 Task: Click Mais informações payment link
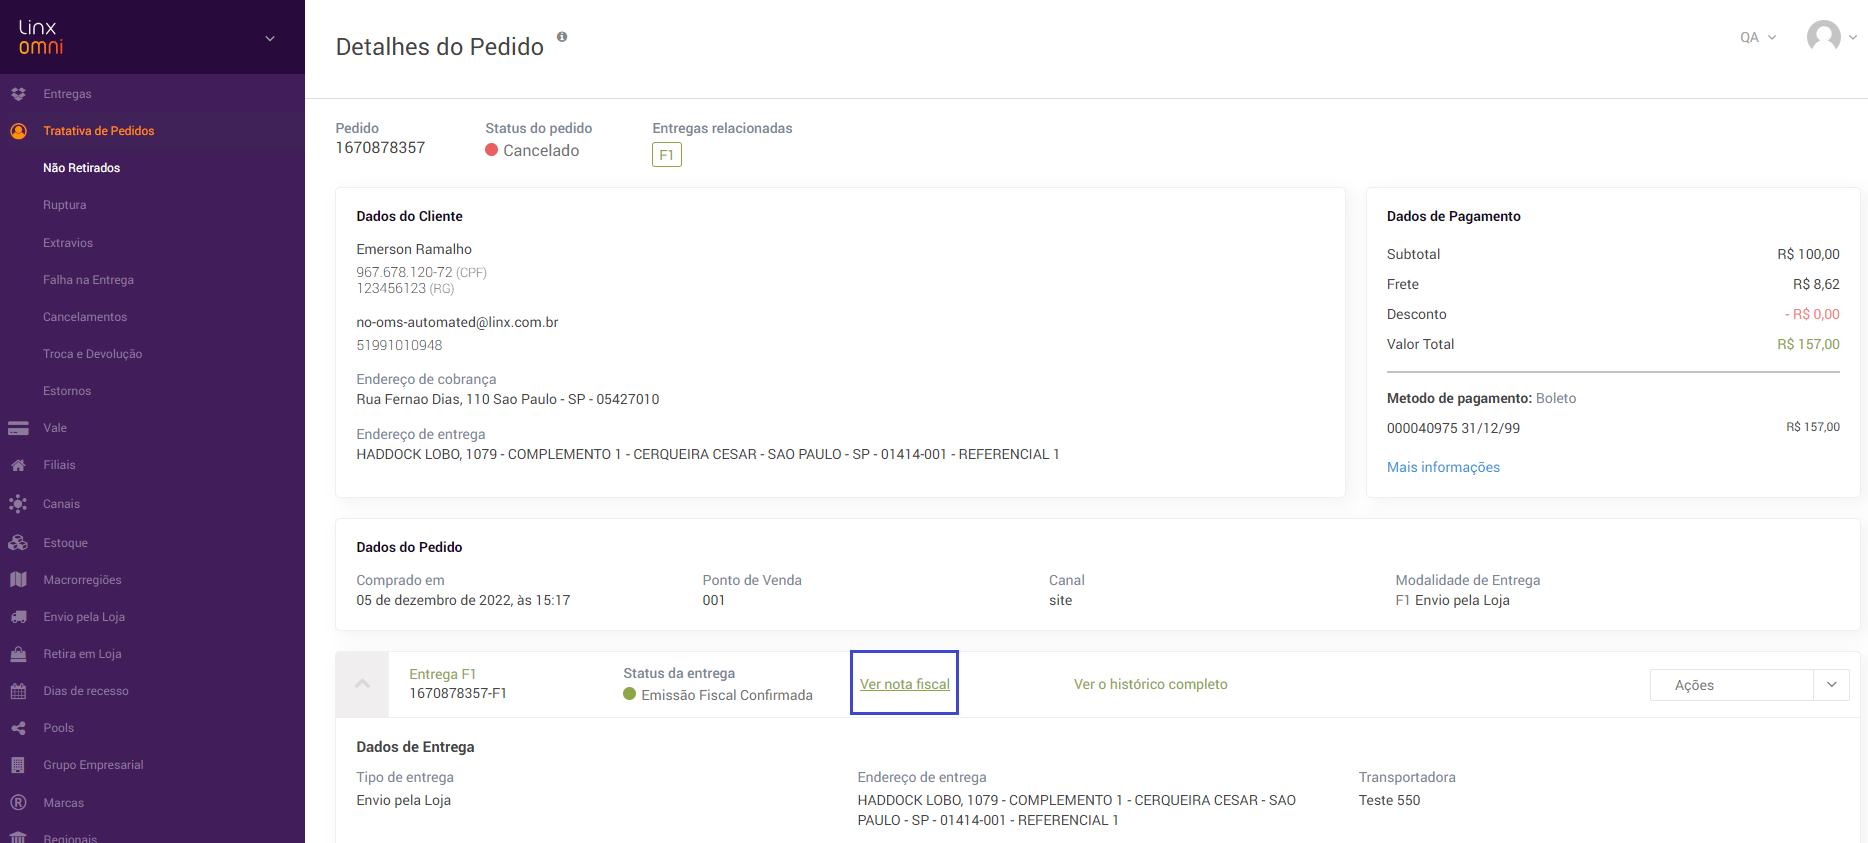click(1443, 467)
